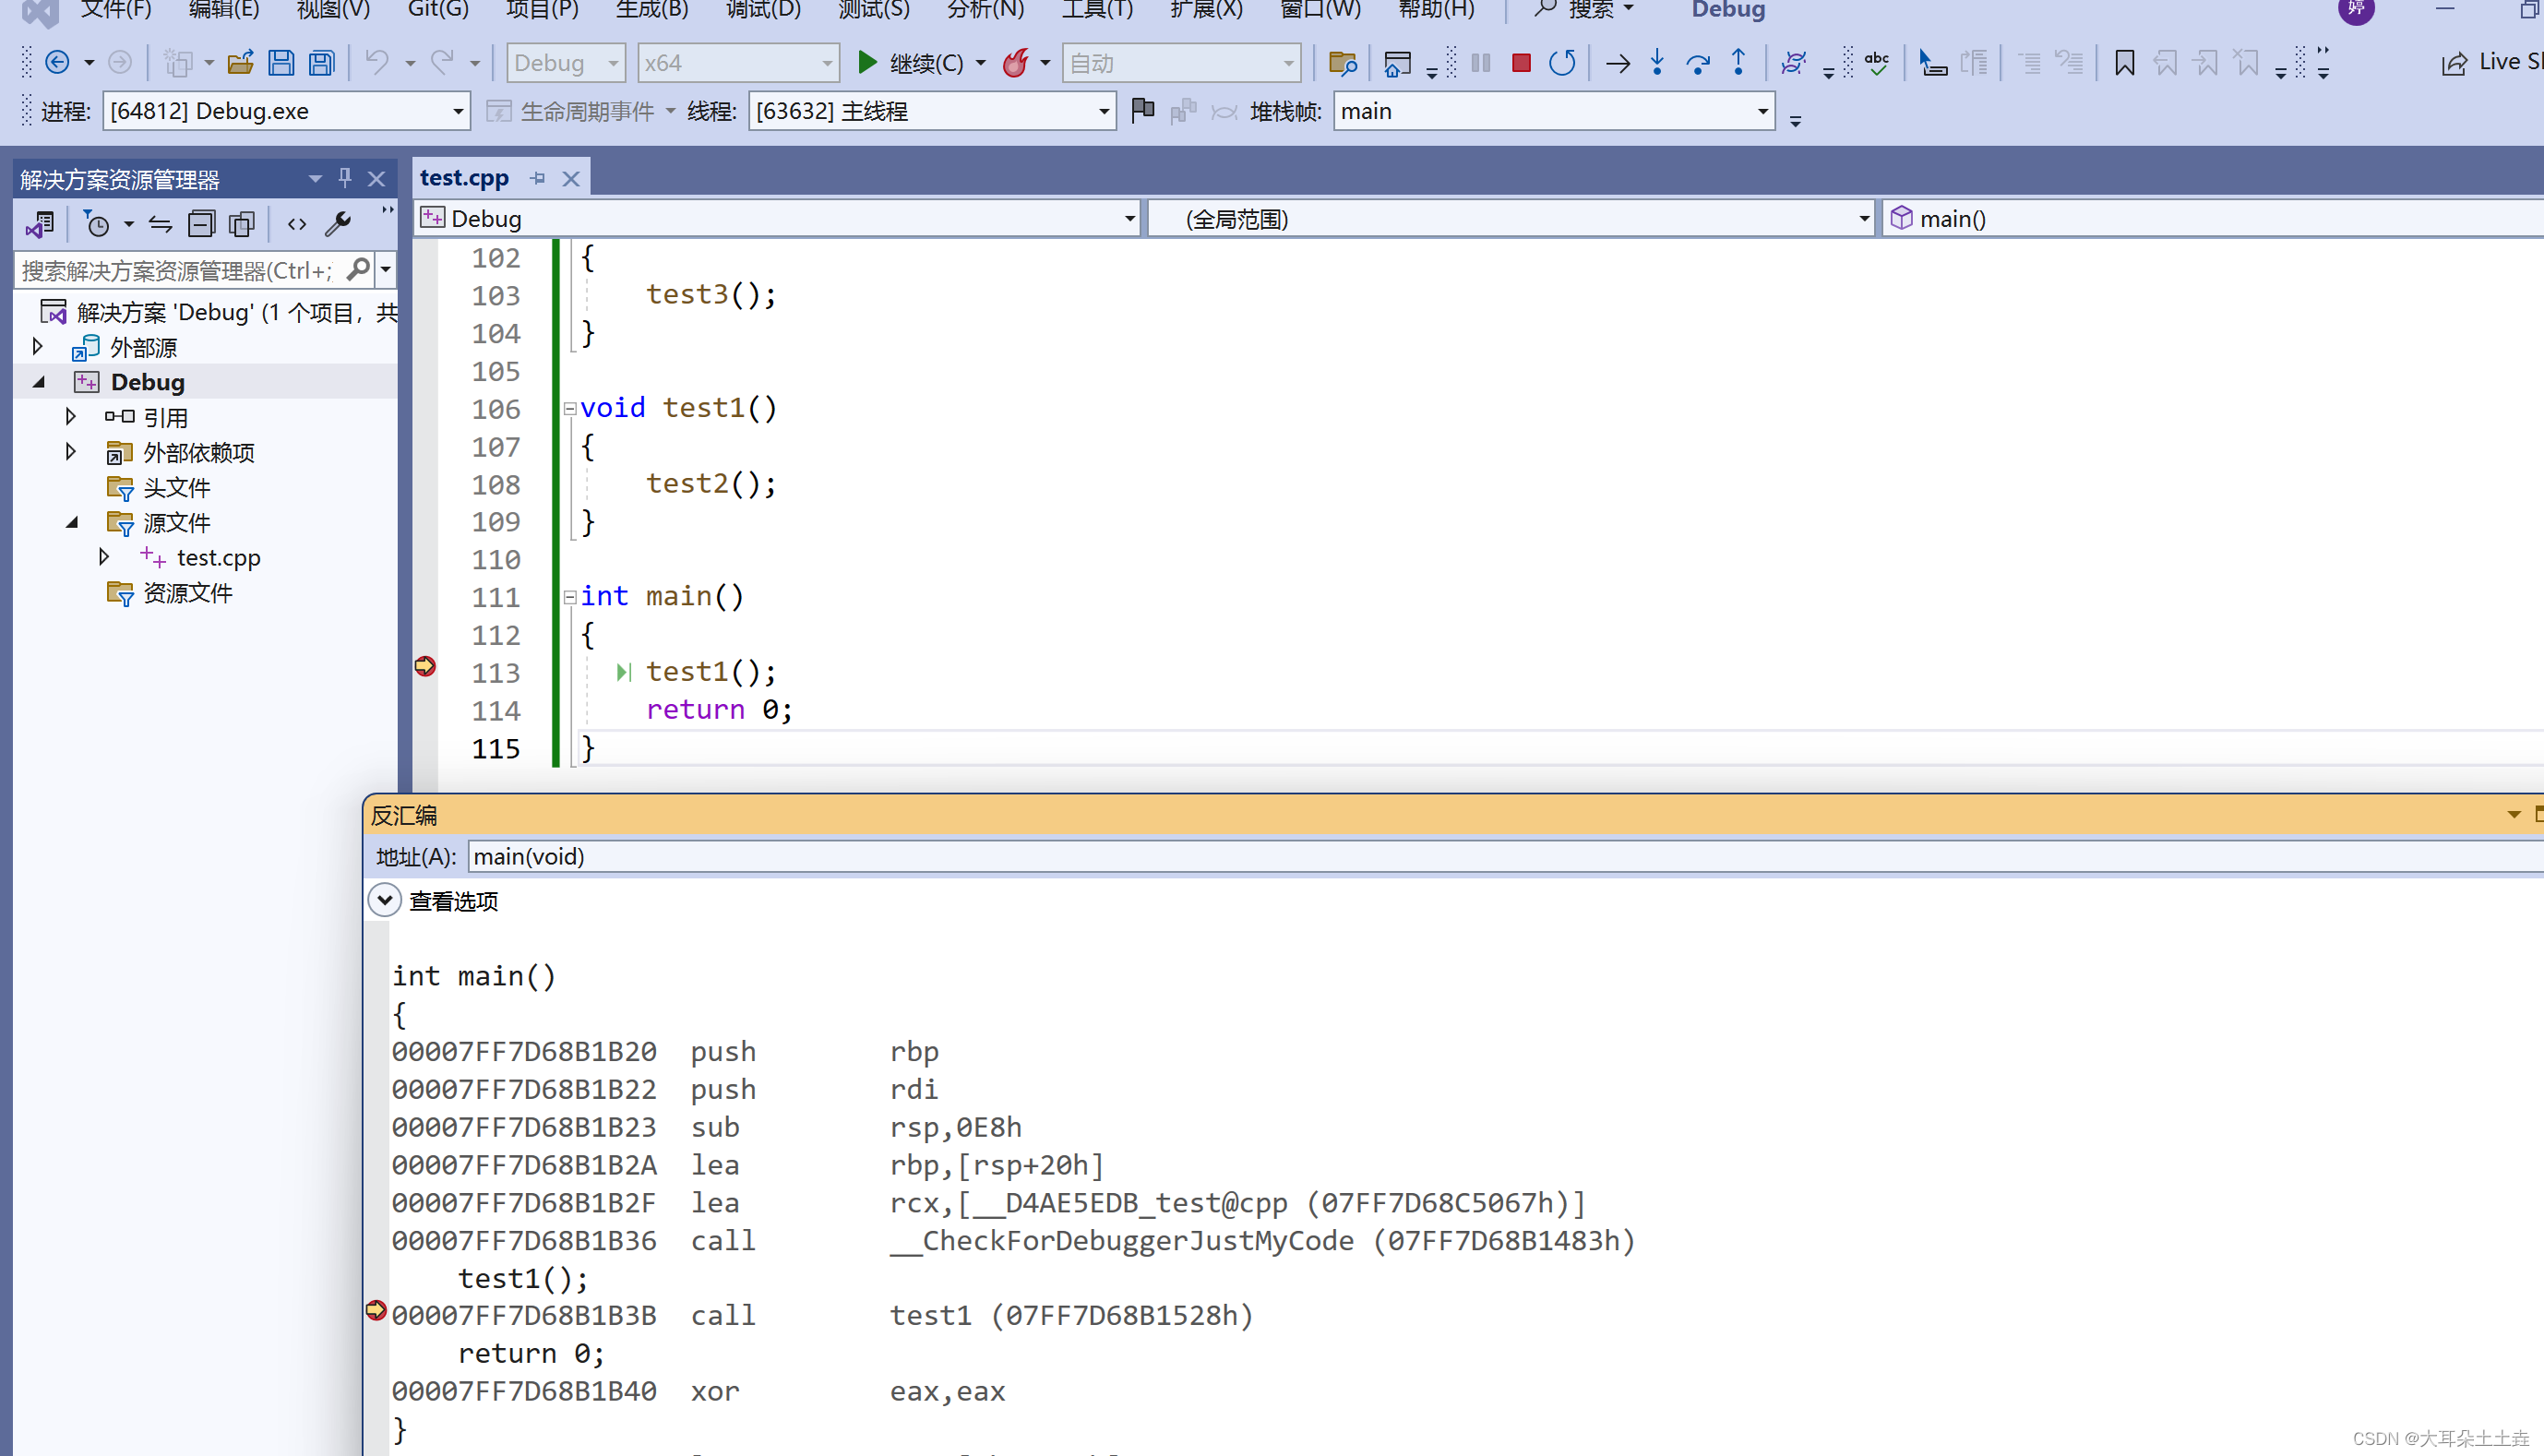Select 头文件 folder in Solution Explorer

[x=177, y=488]
